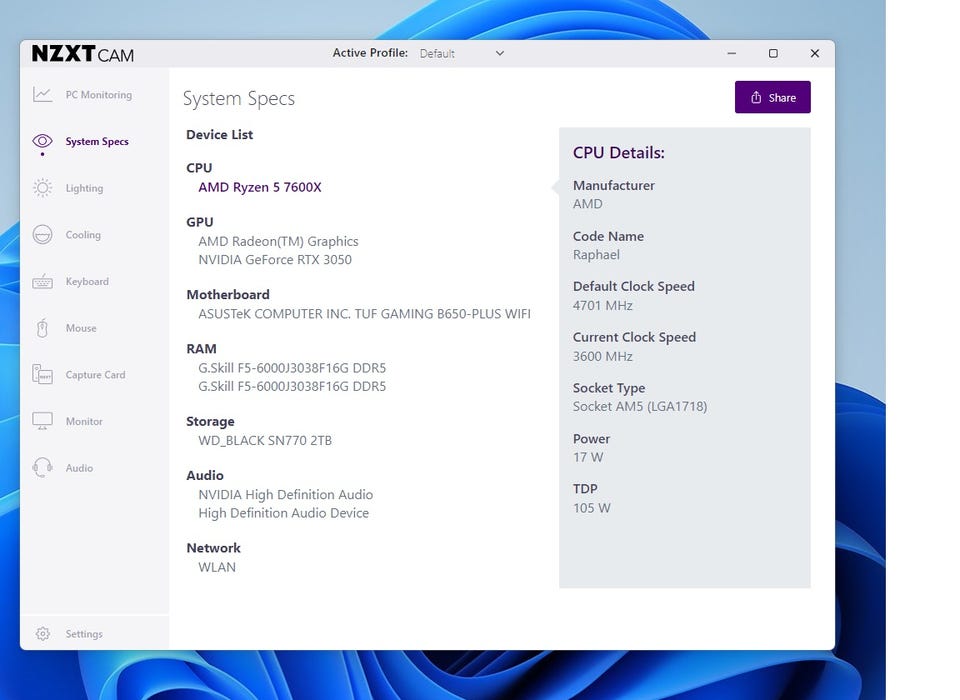Image resolution: width=960 pixels, height=700 pixels.
Task: Select the WLAN network entry
Action: point(217,567)
